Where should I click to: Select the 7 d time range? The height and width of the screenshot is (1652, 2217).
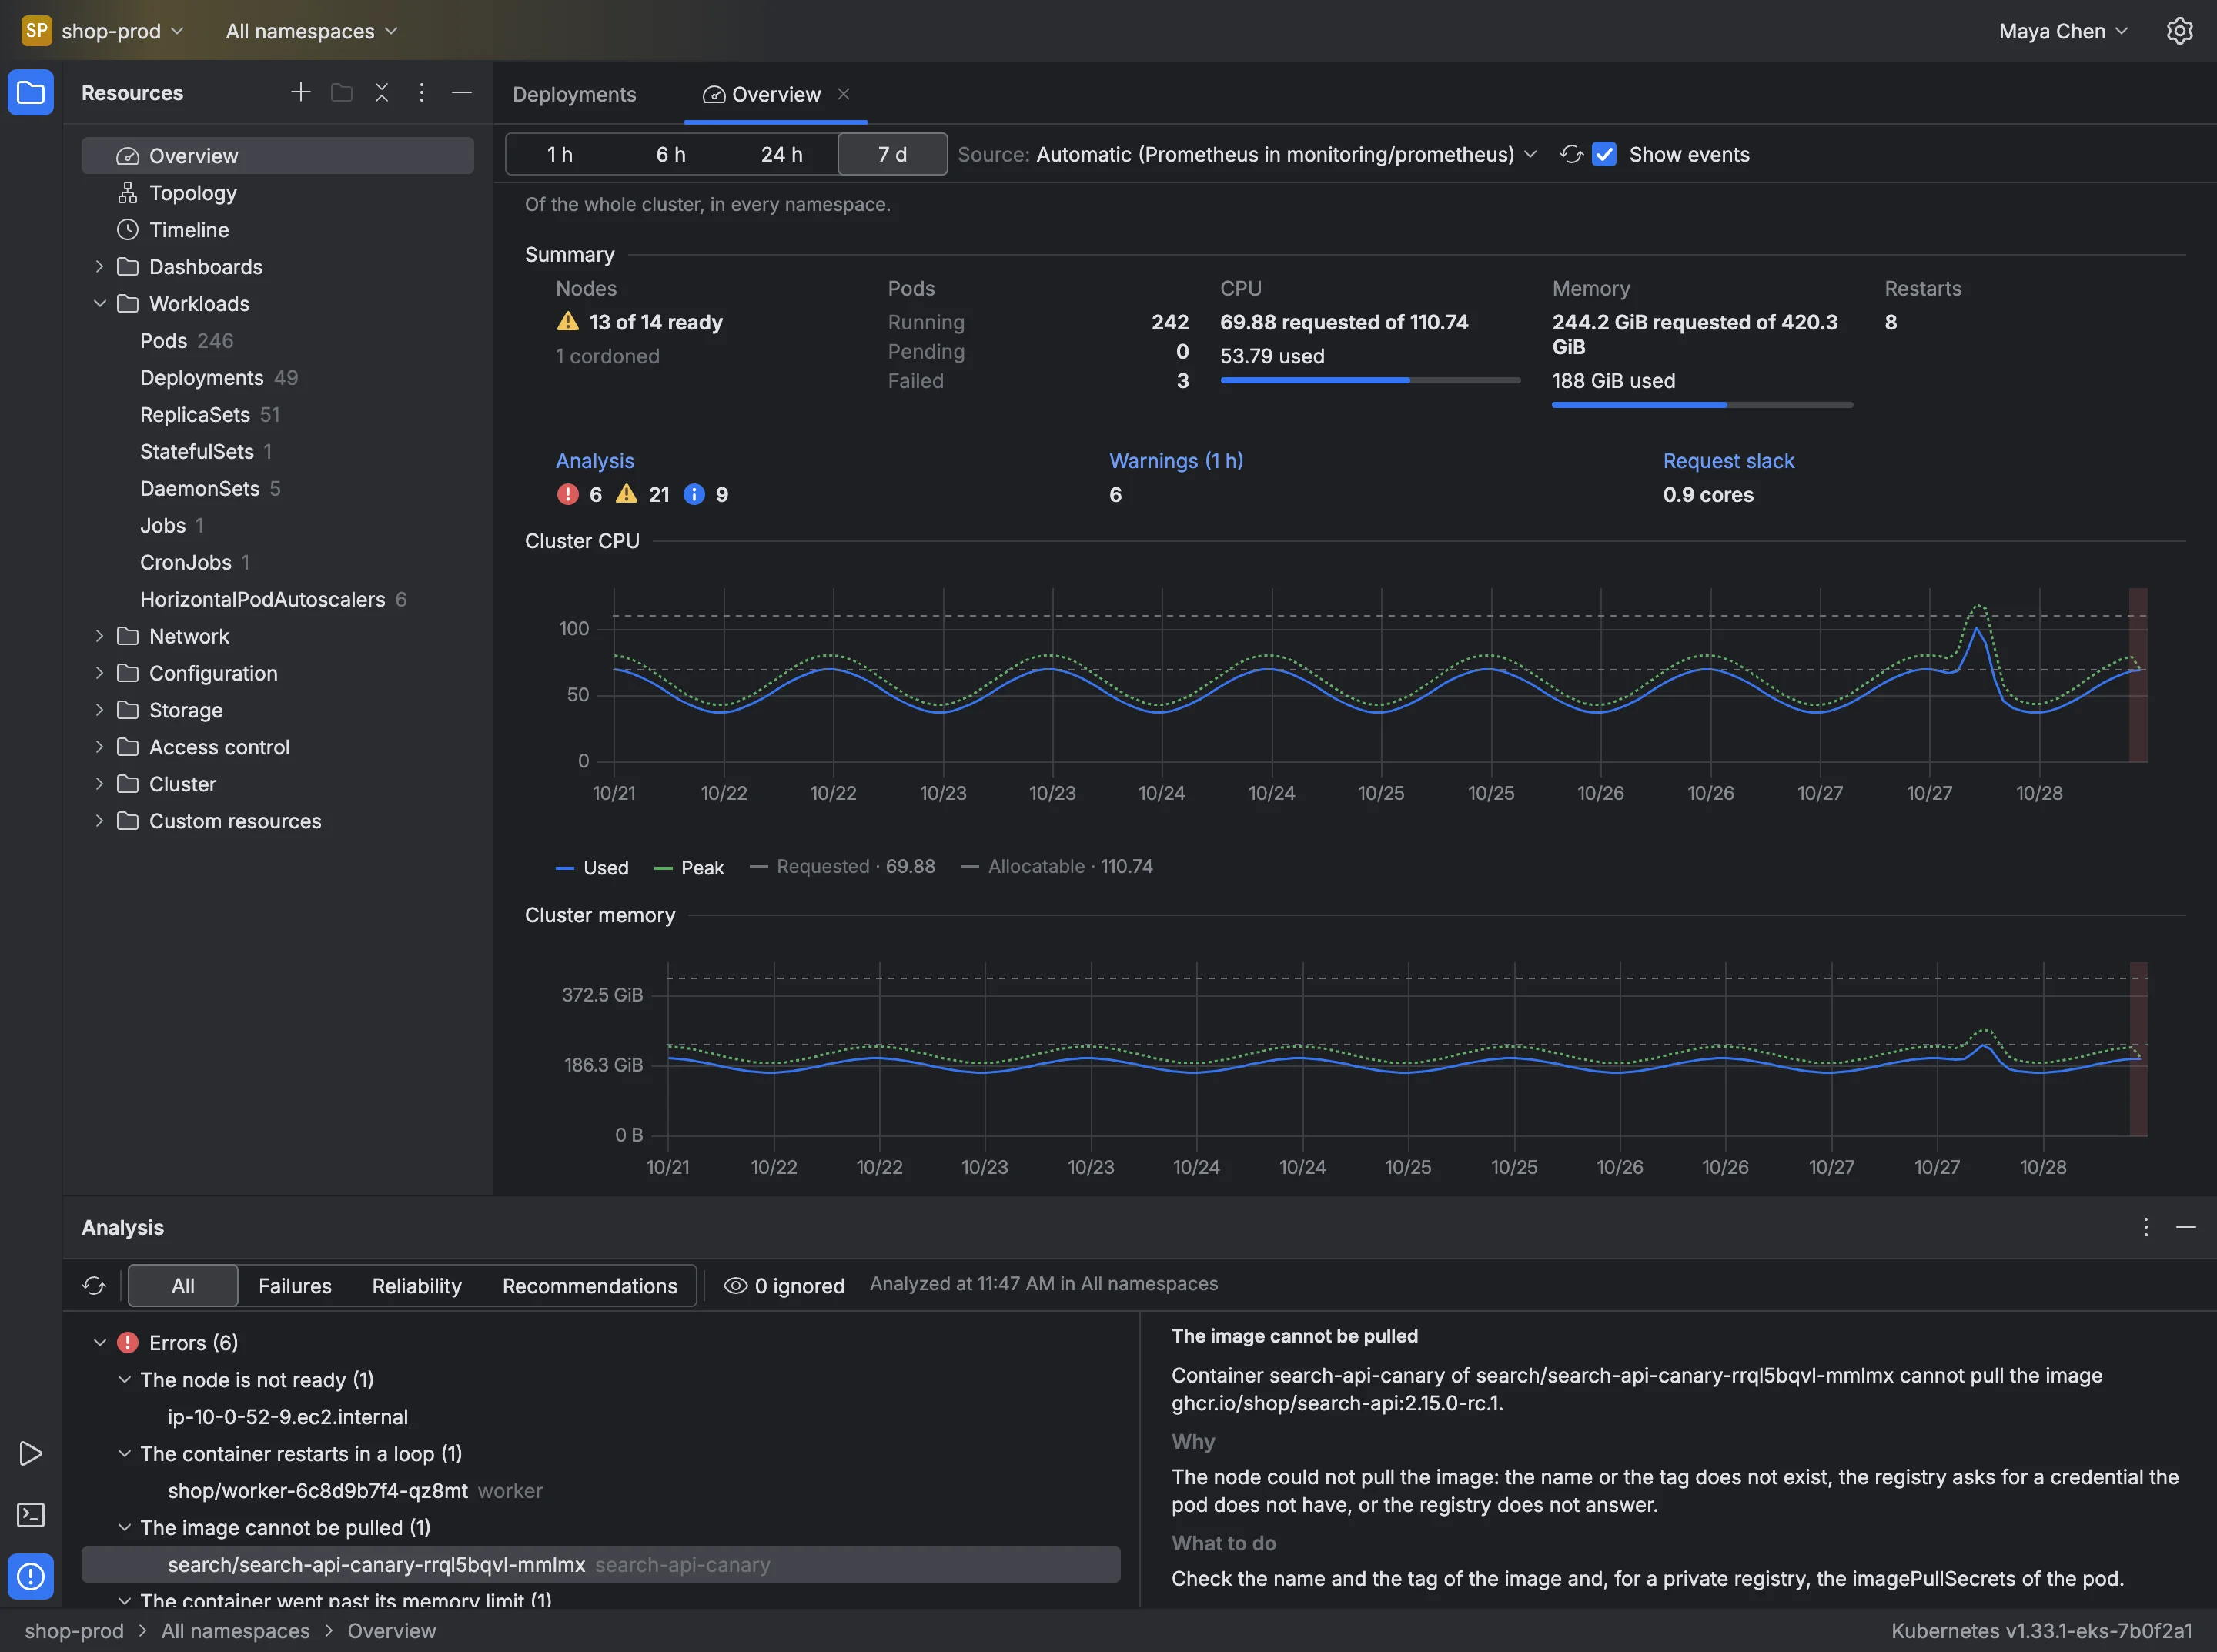[892, 154]
